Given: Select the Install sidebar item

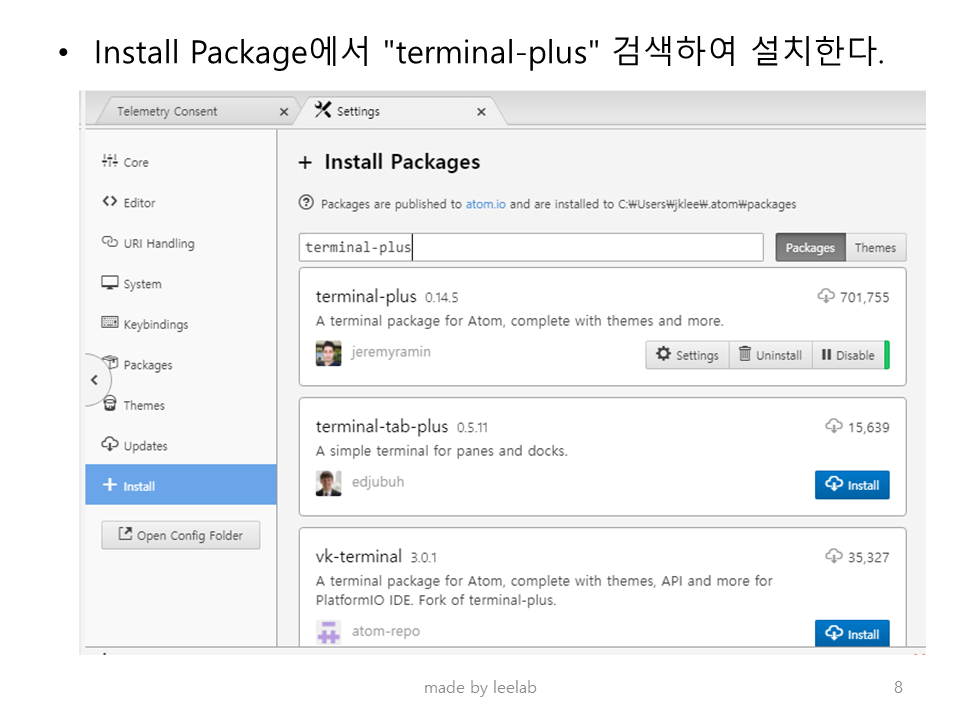Looking at the screenshot, I should click(x=181, y=485).
